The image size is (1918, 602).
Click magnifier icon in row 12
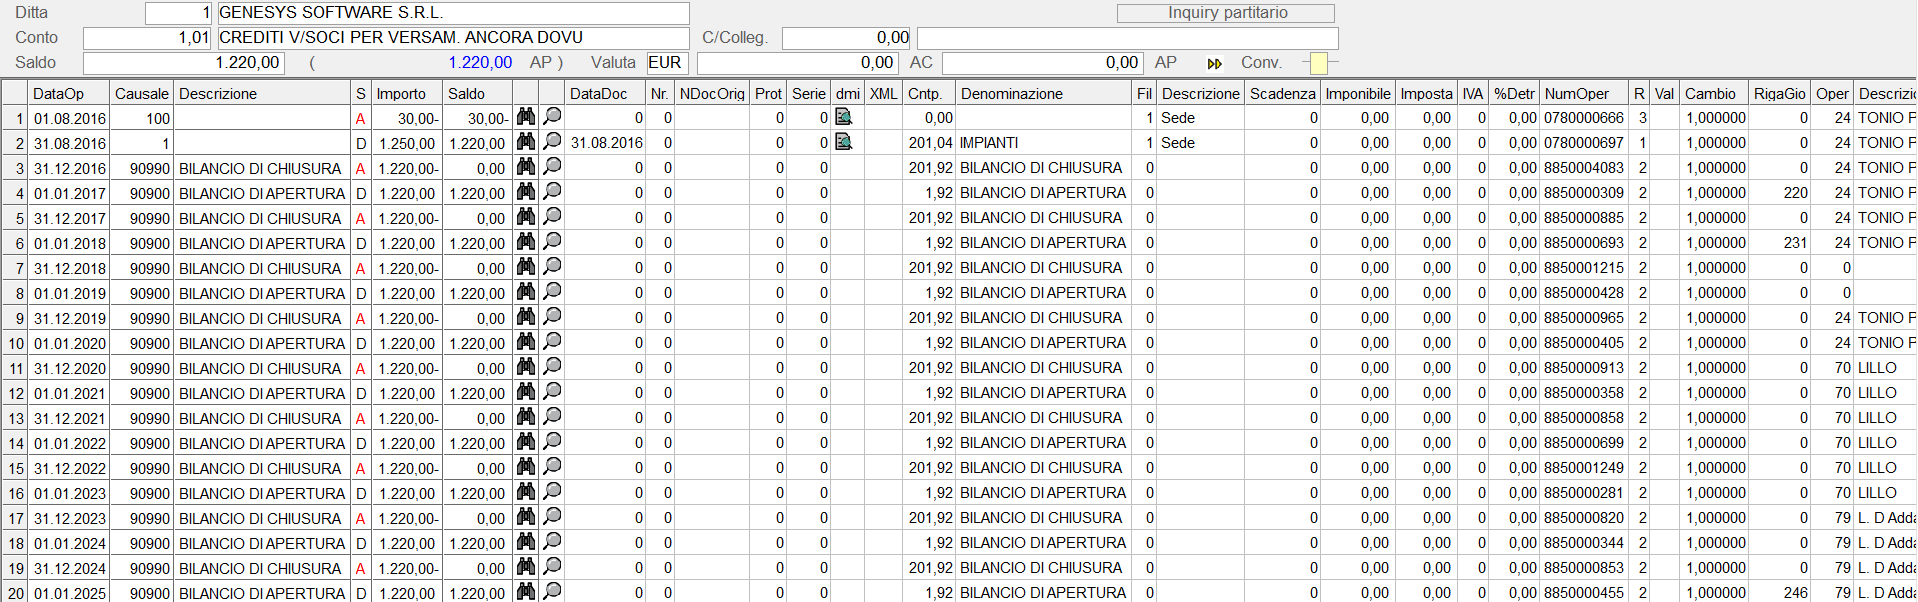pyautogui.click(x=552, y=392)
